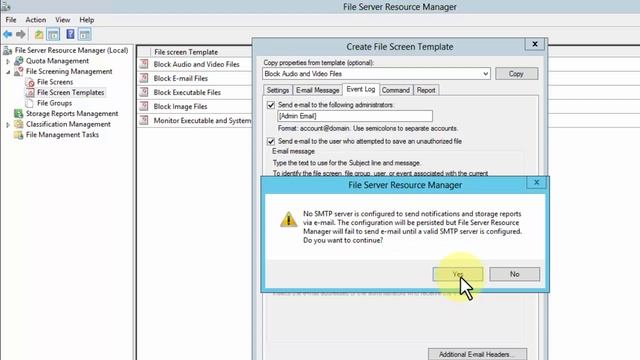Switch to the Report tab
The height and width of the screenshot is (360, 640).
click(426, 90)
